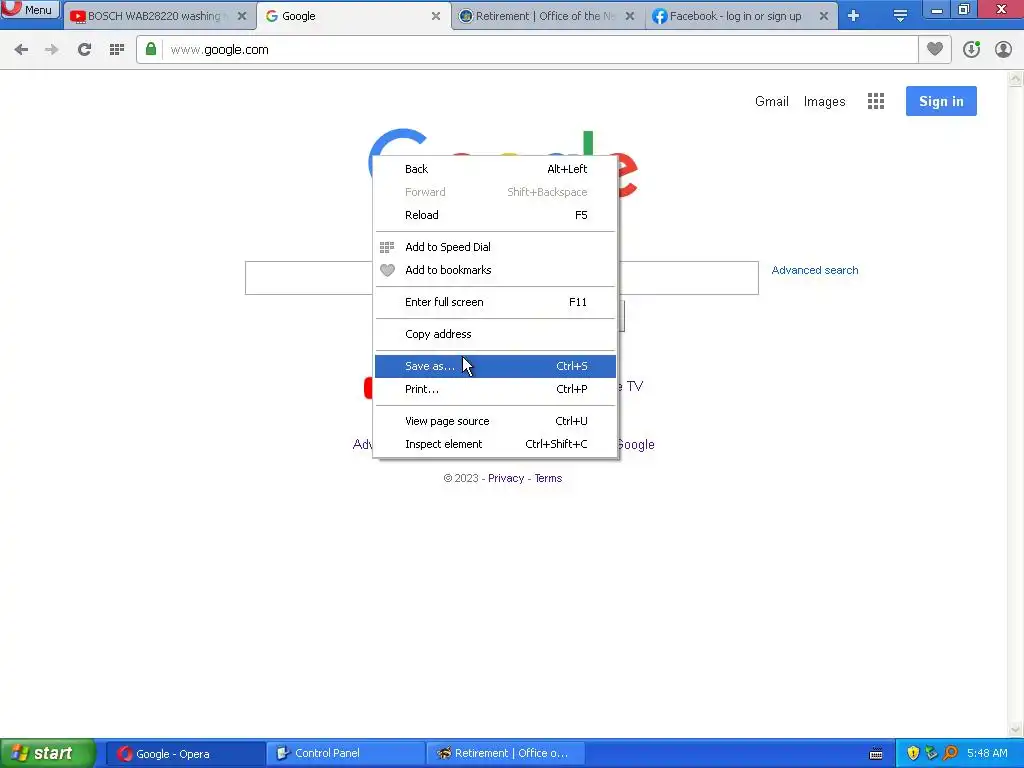Open the user account icon in toolbar
The height and width of the screenshot is (768, 1024).
1003,50
